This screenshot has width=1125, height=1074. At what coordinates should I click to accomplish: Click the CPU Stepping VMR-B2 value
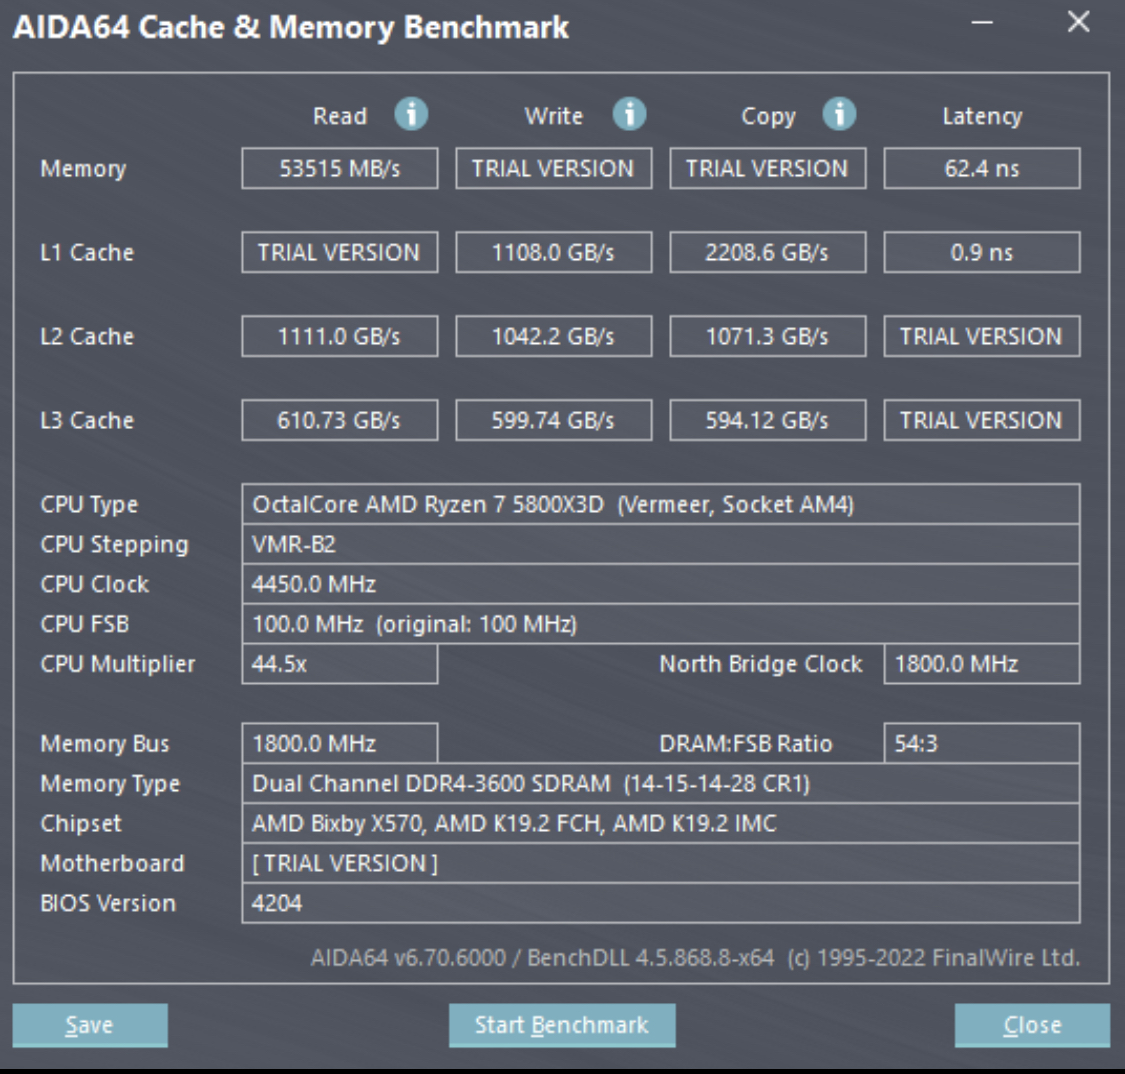pos(661,545)
